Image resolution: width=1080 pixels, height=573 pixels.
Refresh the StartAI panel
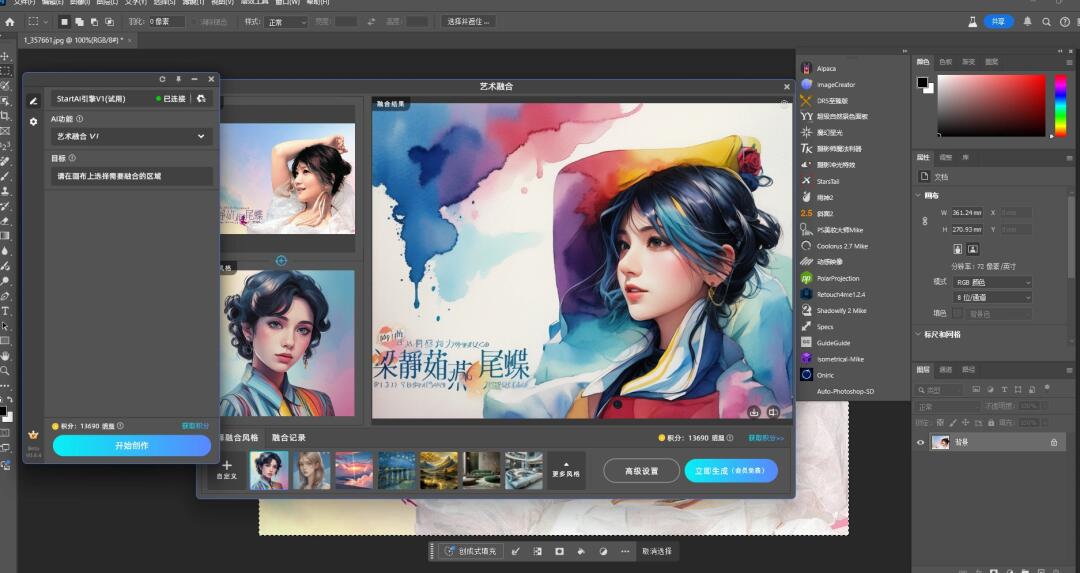click(x=163, y=79)
